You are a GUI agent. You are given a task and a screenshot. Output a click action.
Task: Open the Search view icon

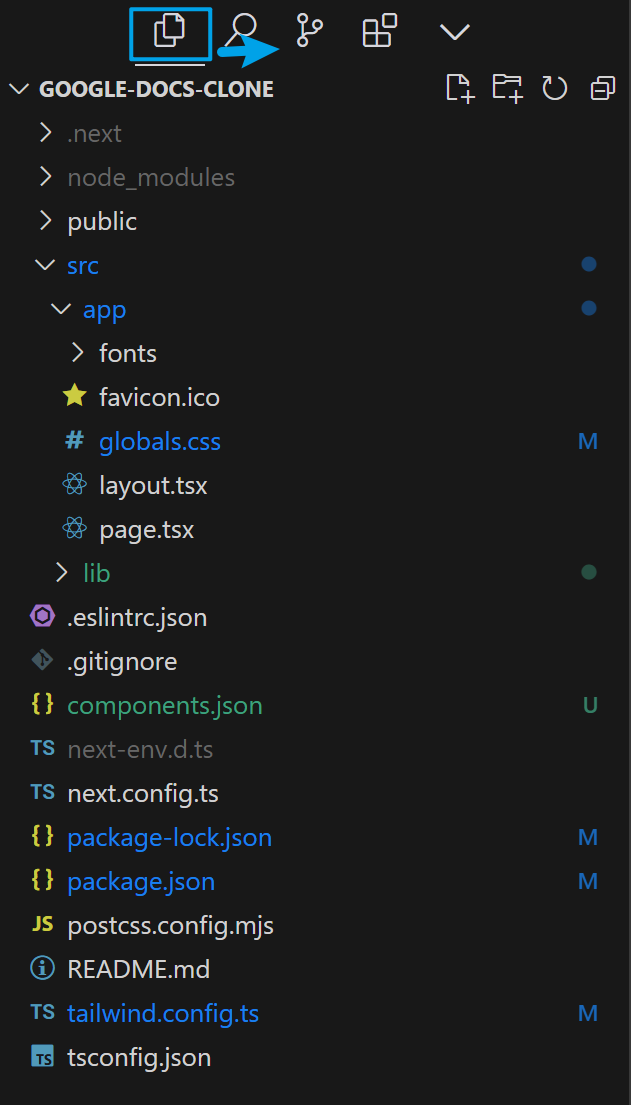pos(242,32)
